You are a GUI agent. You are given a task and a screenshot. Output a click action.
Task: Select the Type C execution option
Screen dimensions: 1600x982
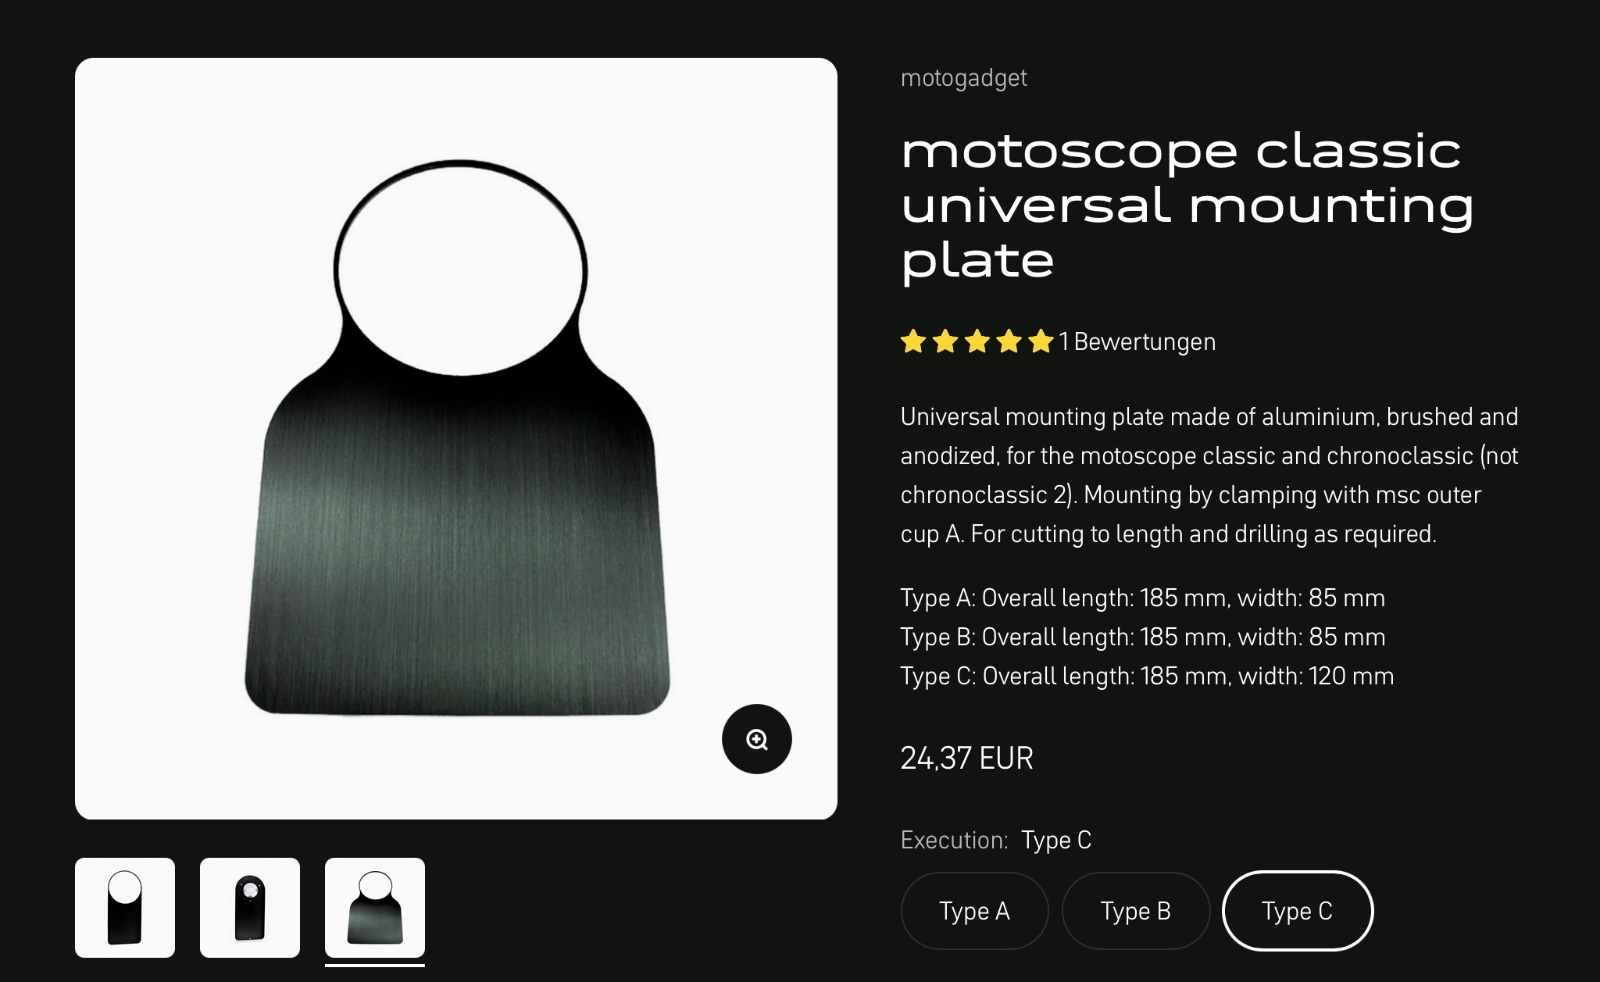[1298, 911]
